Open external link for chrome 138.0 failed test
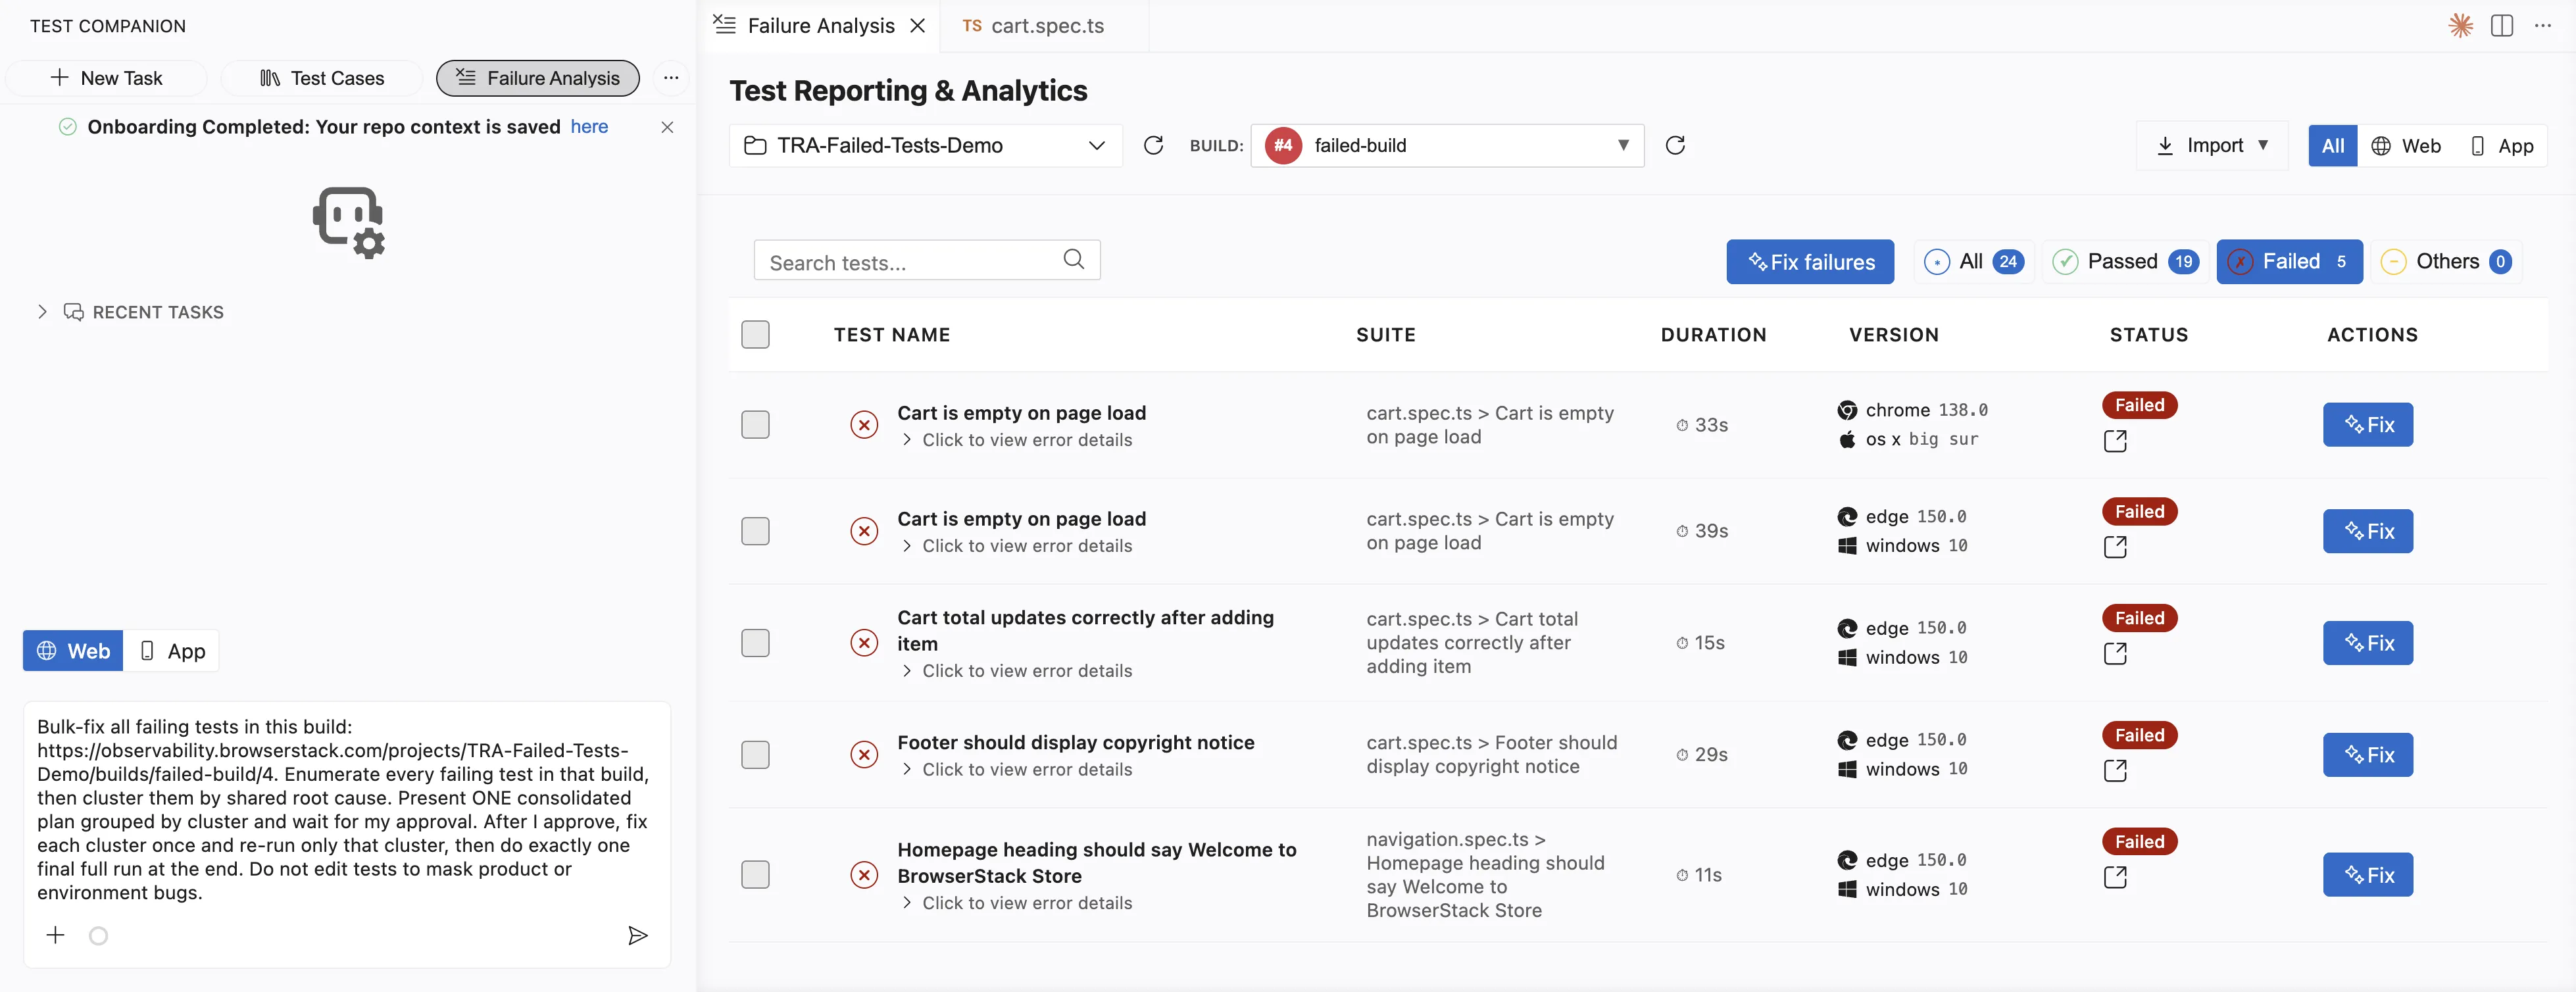The image size is (2576, 992). (2115, 440)
